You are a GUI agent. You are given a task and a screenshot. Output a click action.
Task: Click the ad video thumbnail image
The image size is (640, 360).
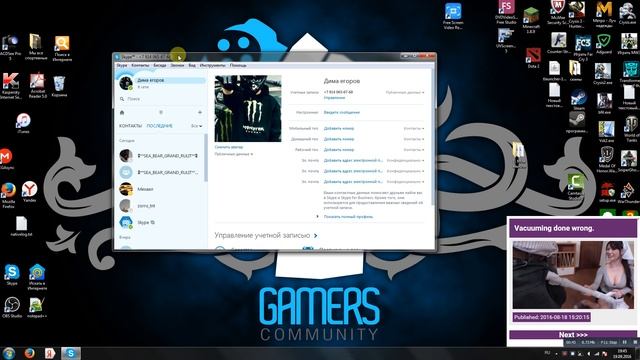(573, 275)
